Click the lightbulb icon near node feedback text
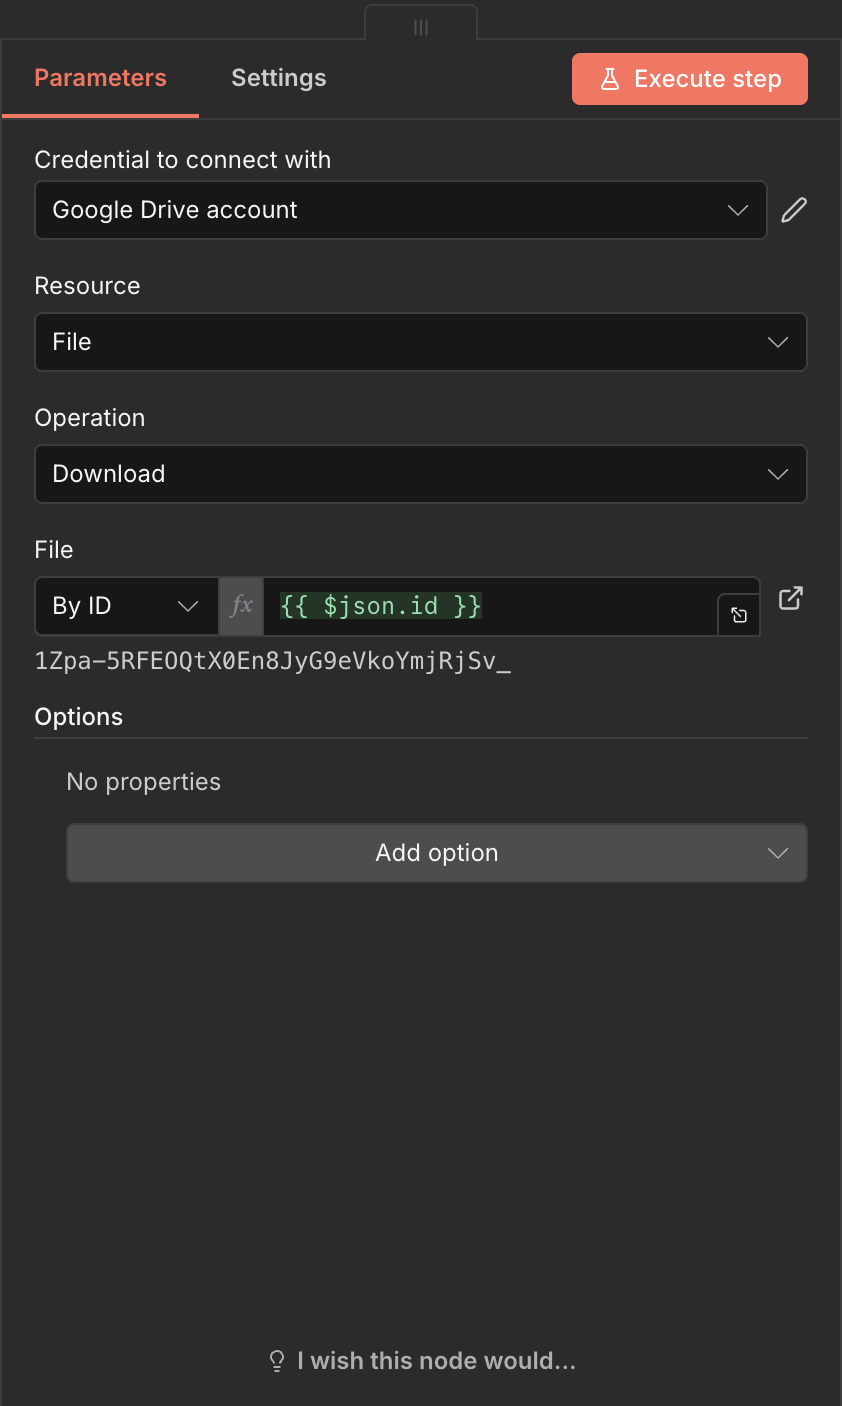 [277, 1360]
